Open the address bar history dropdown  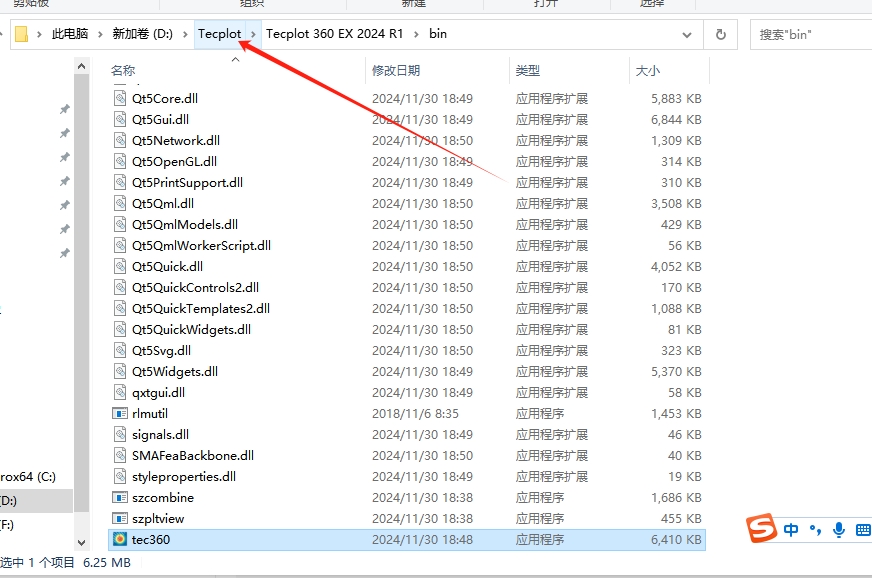[687, 34]
